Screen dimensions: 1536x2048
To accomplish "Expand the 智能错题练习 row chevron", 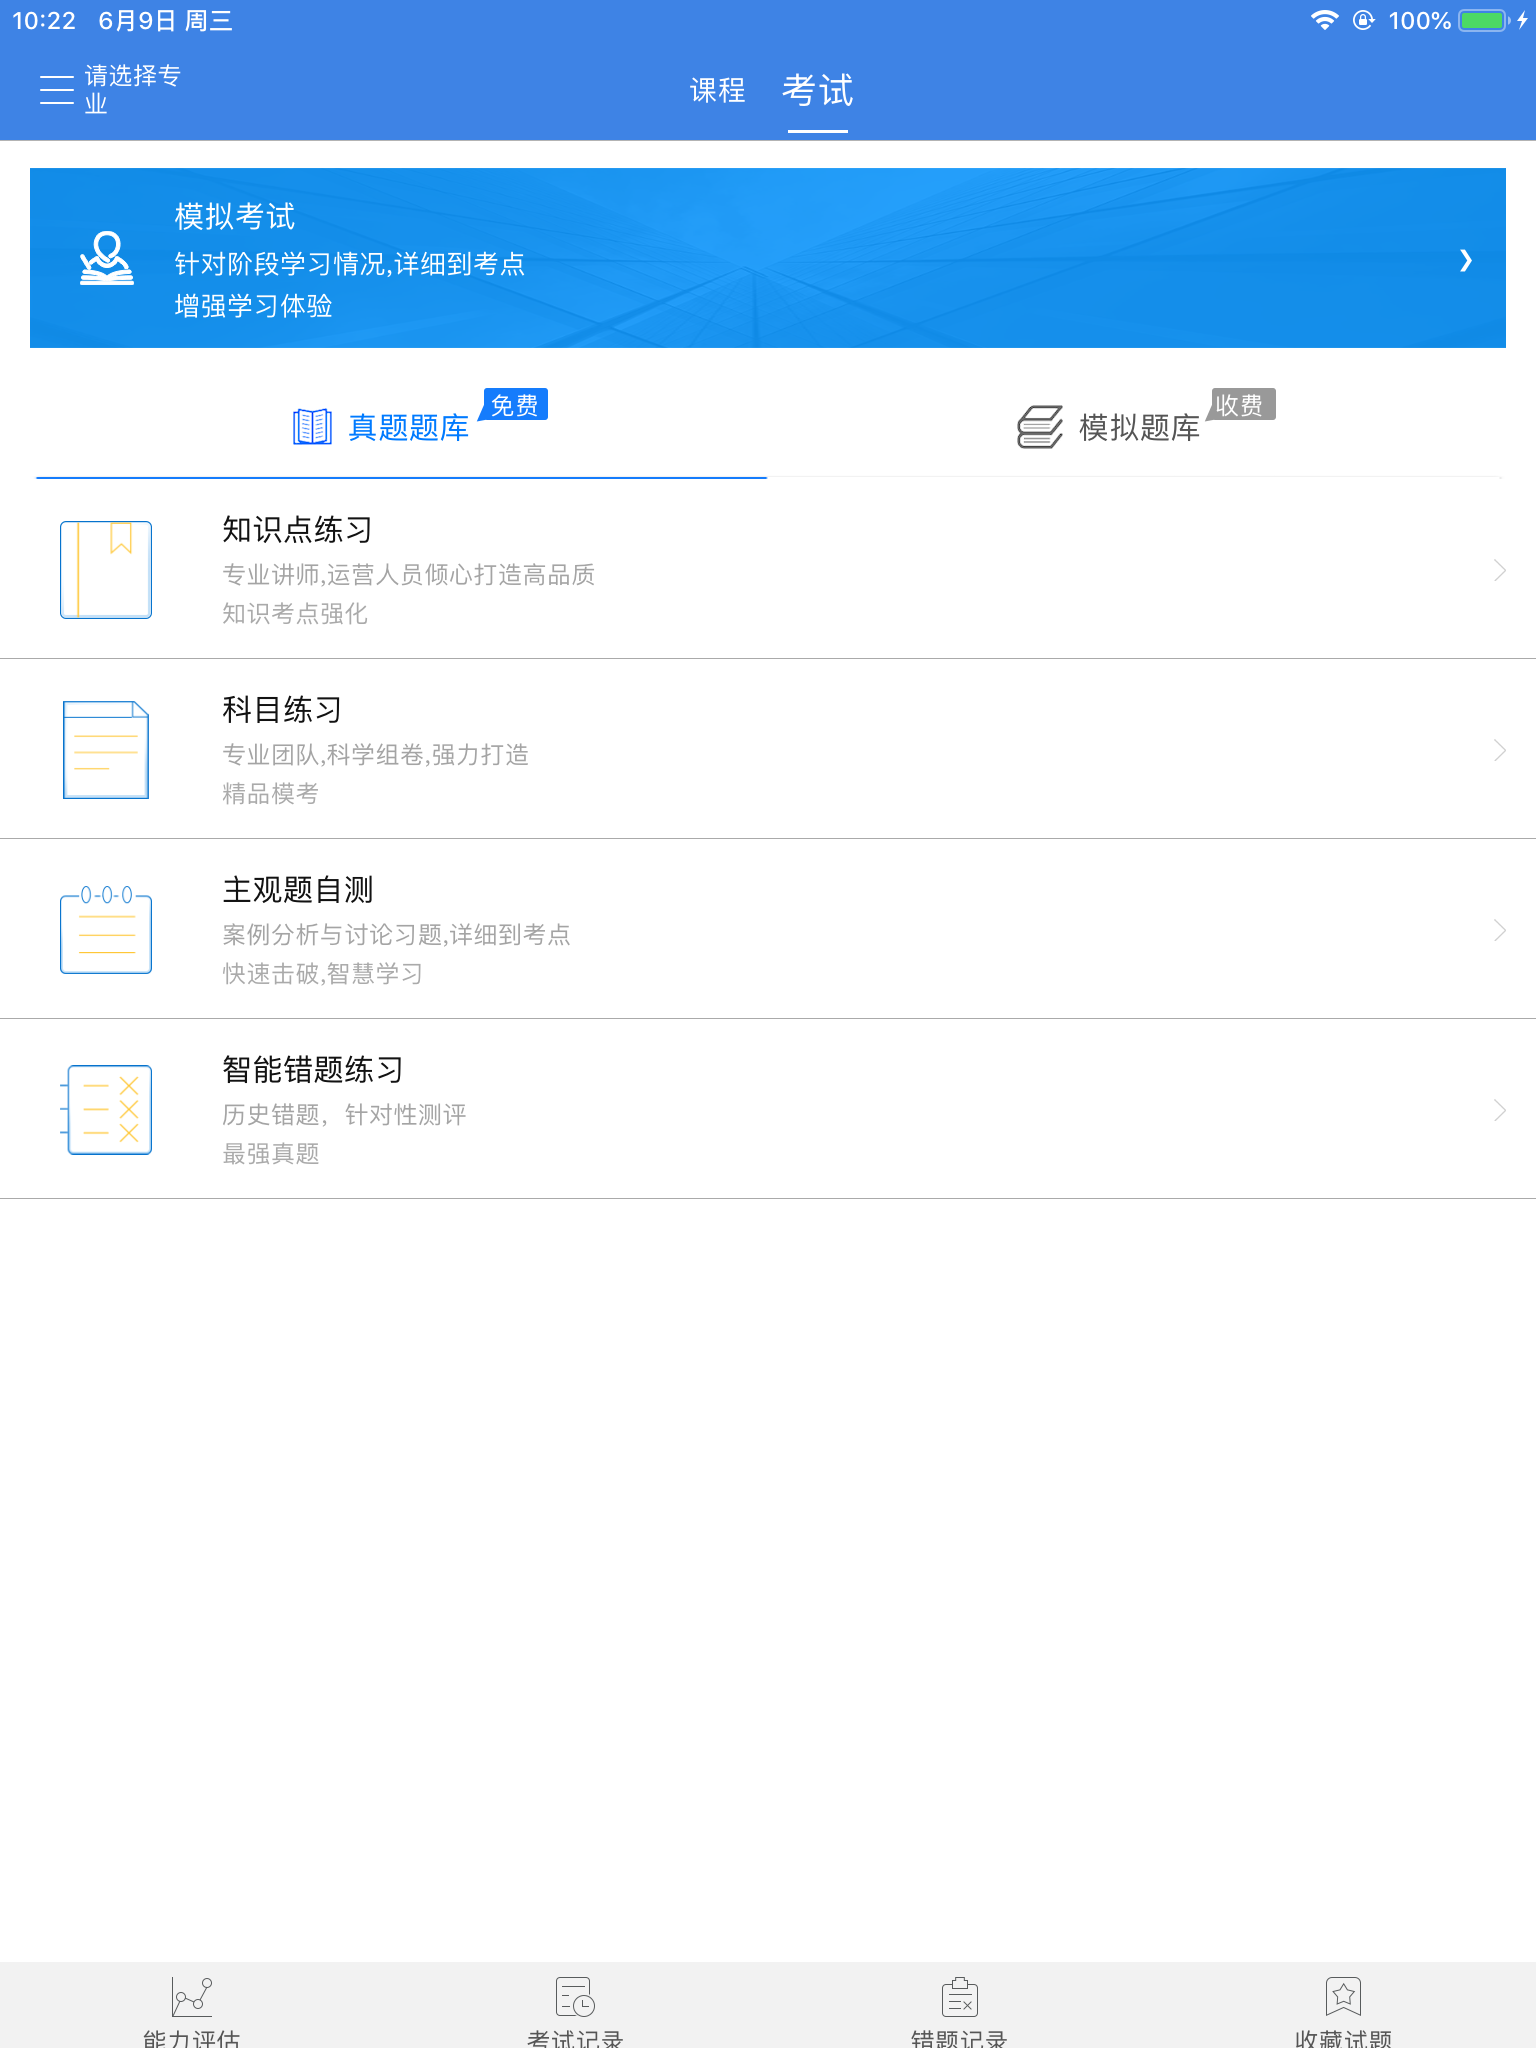I will (1500, 1110).
